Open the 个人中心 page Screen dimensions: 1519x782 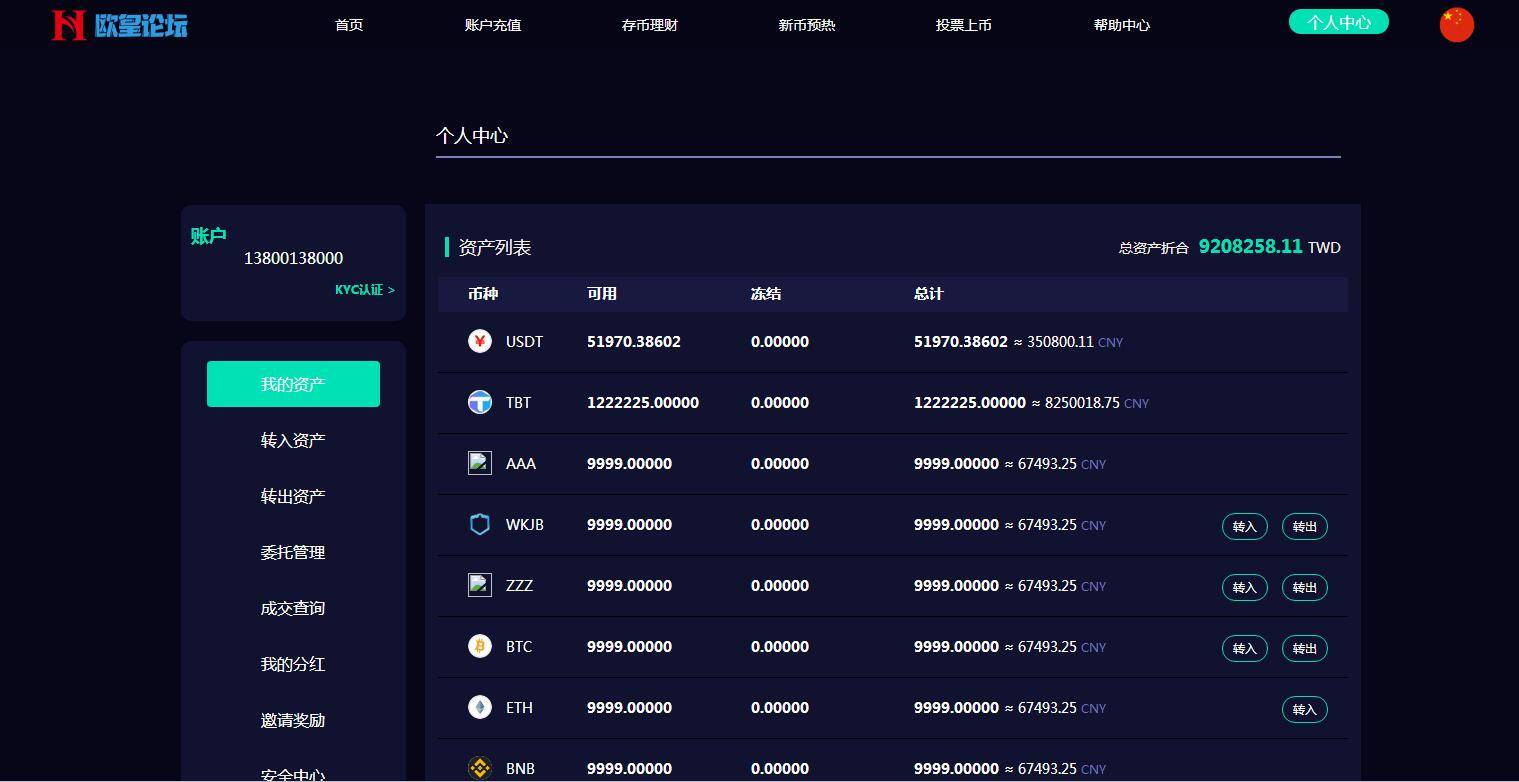(x=1338, y=20)
